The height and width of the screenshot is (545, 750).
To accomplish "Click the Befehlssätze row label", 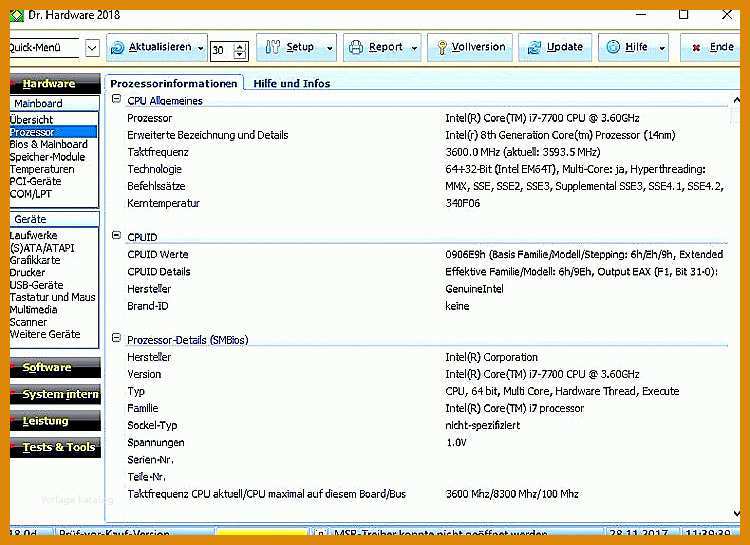I will coord(156,186).
